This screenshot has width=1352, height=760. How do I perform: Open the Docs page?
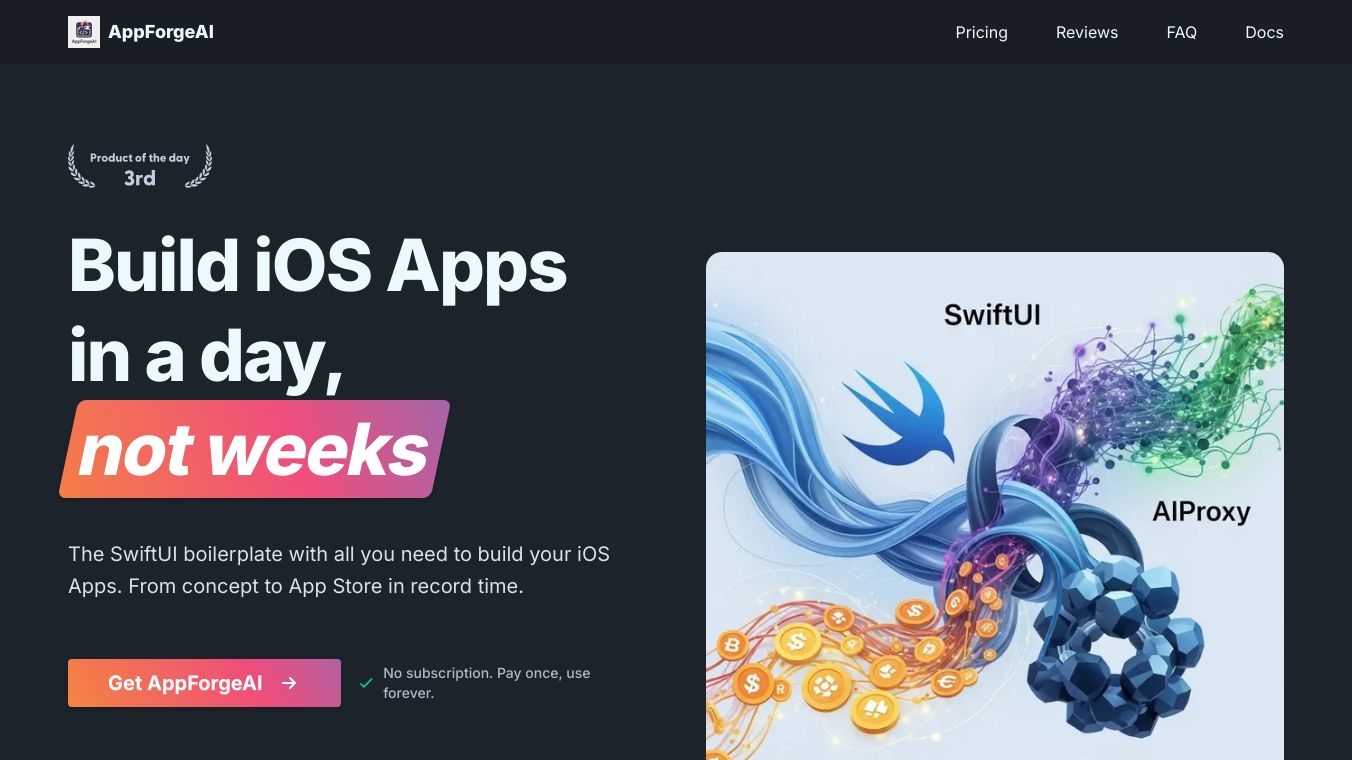(1264, 32)
